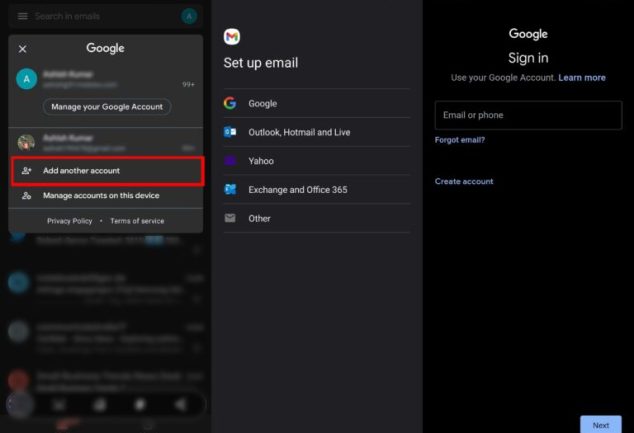The image size is (634, 433).
Task: Open Manage accounts on this device
Action: [100, 196]
